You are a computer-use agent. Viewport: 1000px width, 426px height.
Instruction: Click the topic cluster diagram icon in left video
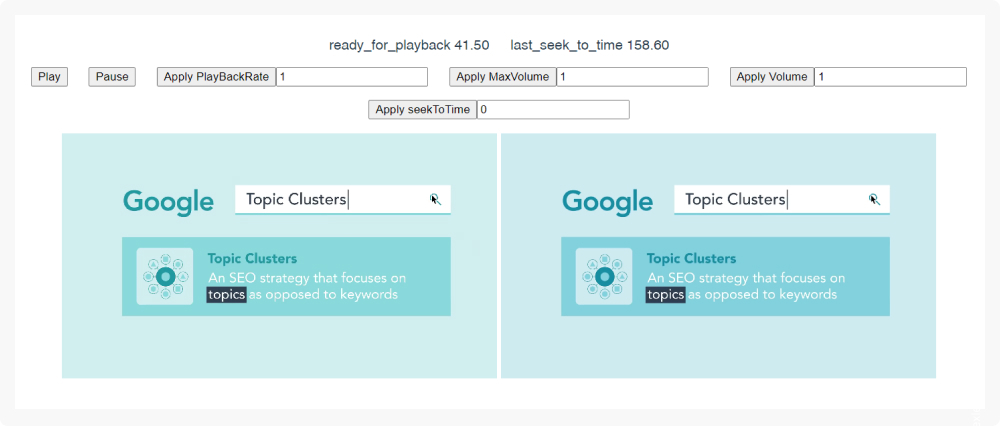click(x=165, y=277)
